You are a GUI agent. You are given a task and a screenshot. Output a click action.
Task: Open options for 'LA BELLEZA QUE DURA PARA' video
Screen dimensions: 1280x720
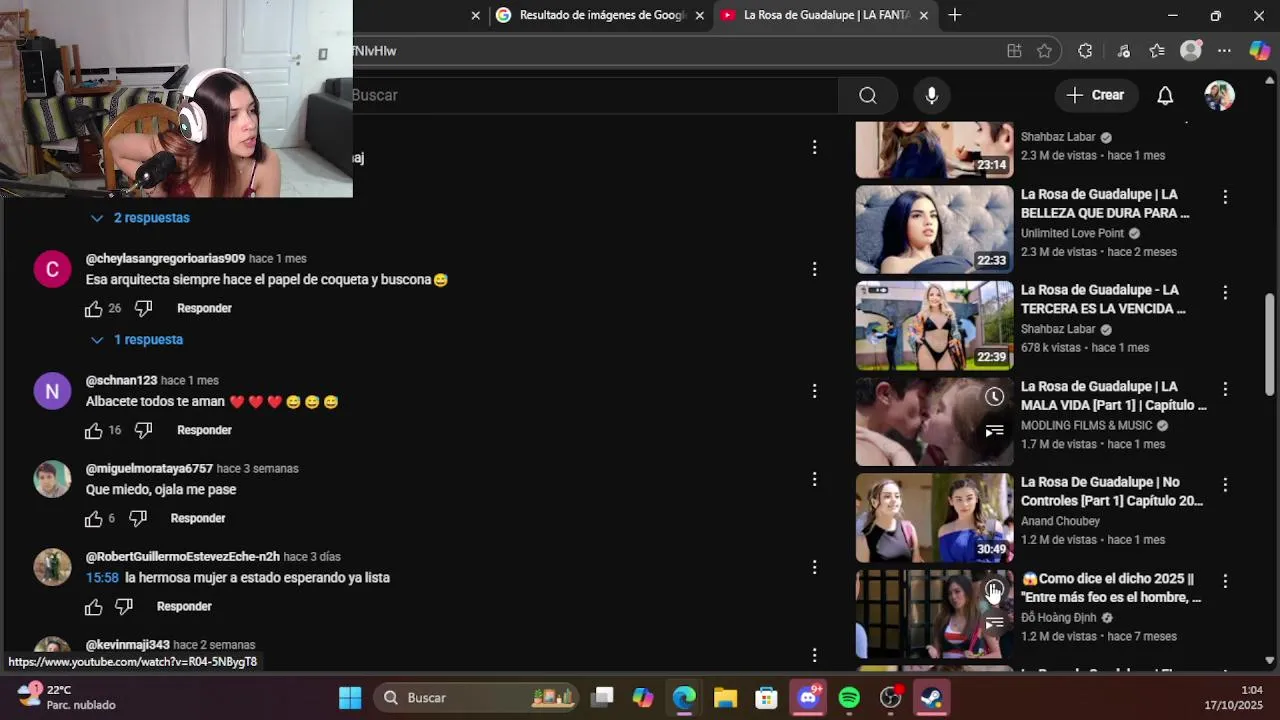[1225, 197]
